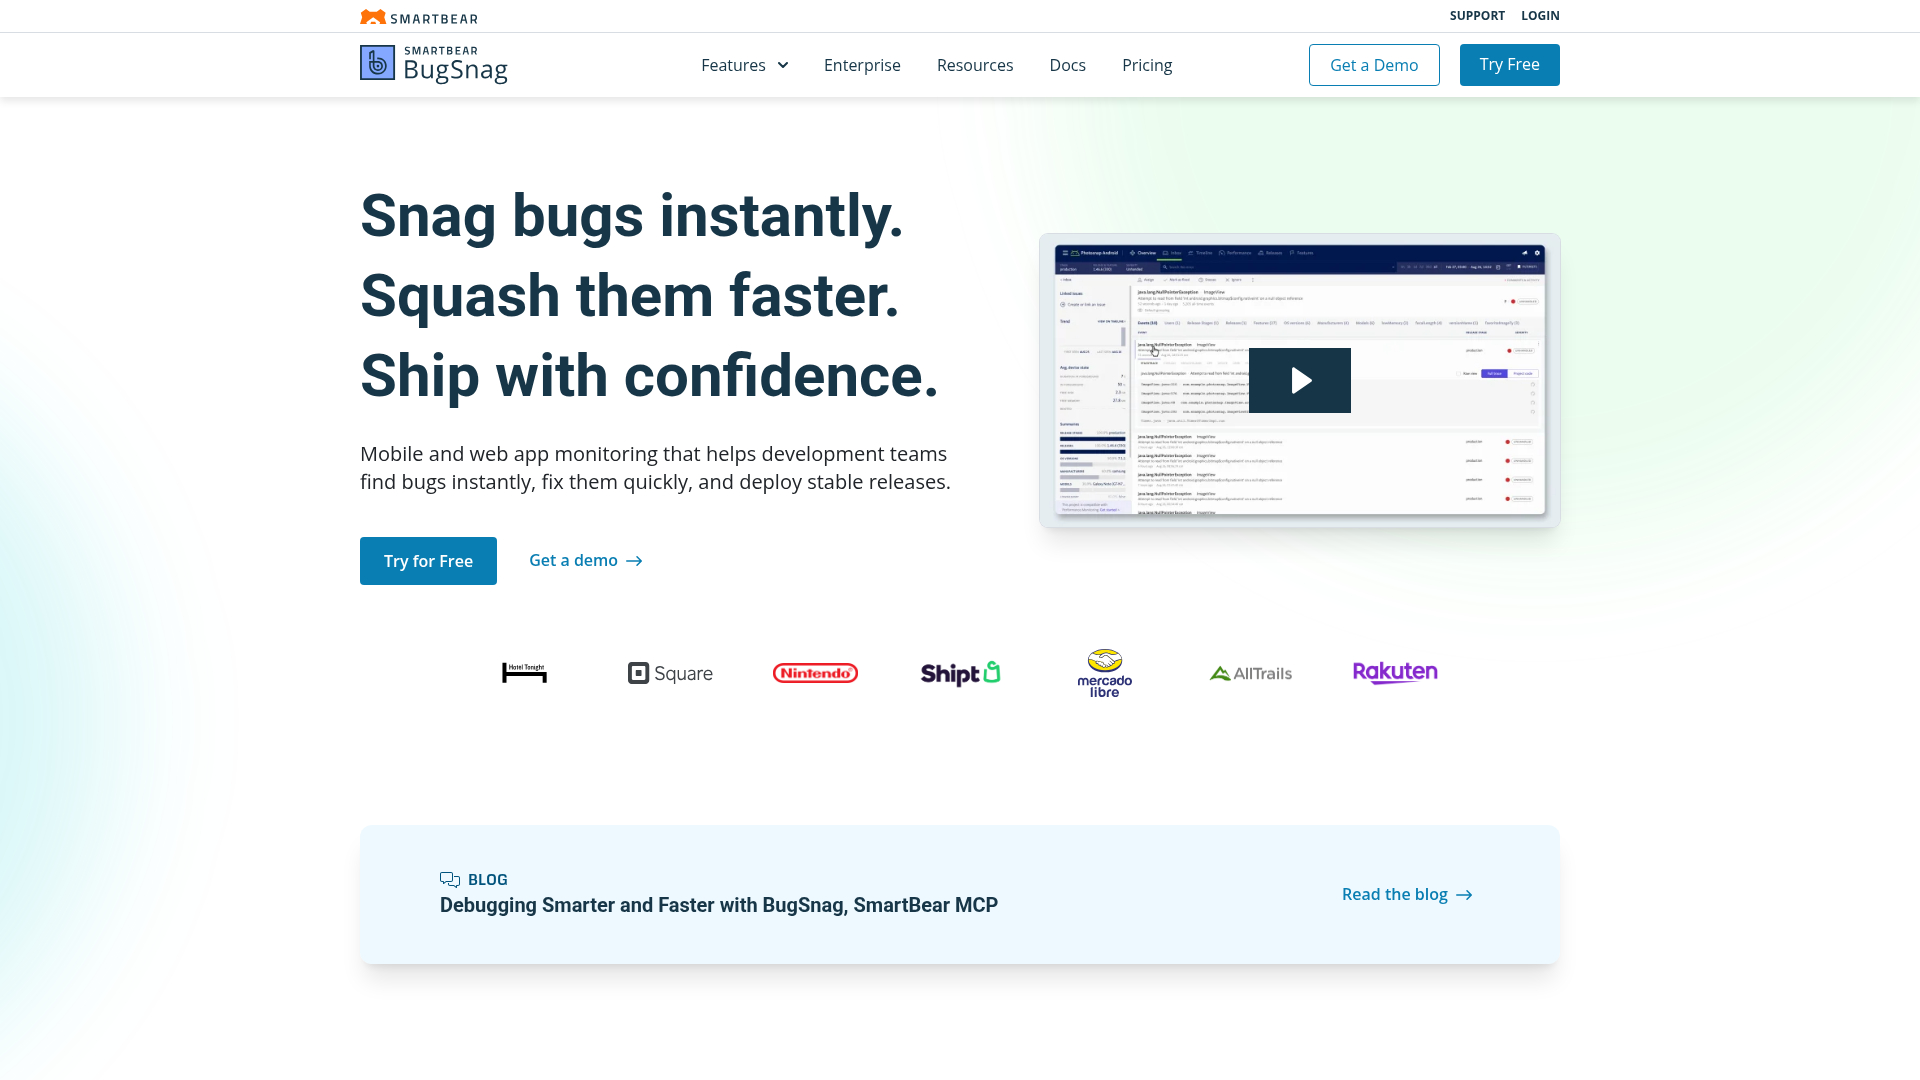Open the LOGIN link

pos(1540,15)
